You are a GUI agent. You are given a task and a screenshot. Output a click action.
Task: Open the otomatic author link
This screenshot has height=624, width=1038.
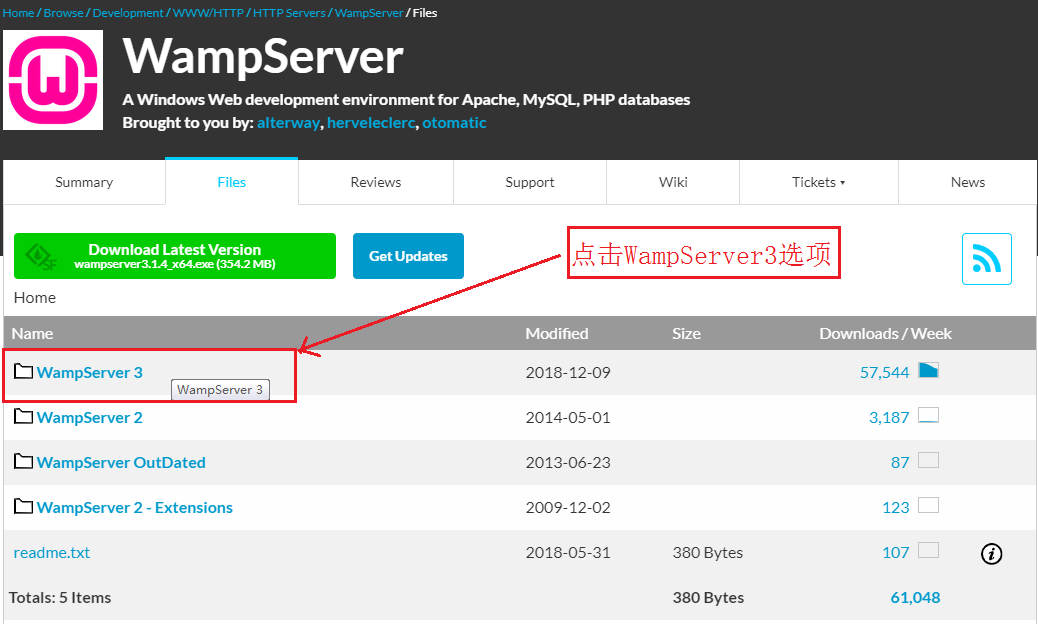coord(454,122)
